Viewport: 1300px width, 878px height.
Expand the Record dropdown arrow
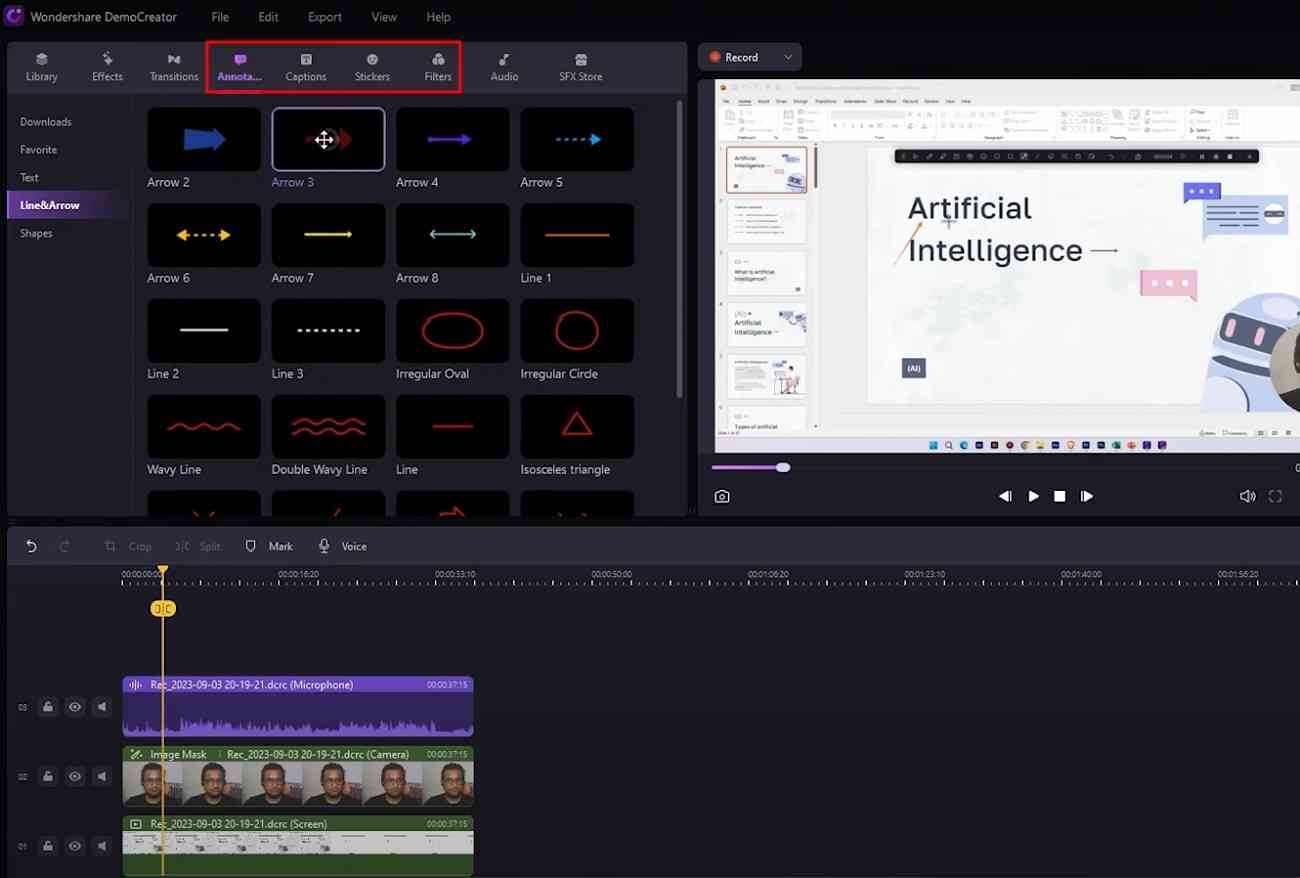[x=788, y=57]
